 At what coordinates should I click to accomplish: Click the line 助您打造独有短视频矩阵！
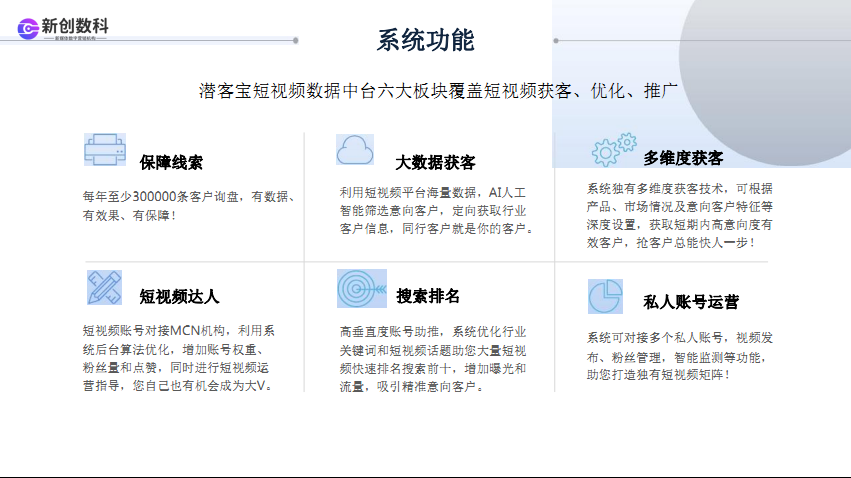point(659,374)
